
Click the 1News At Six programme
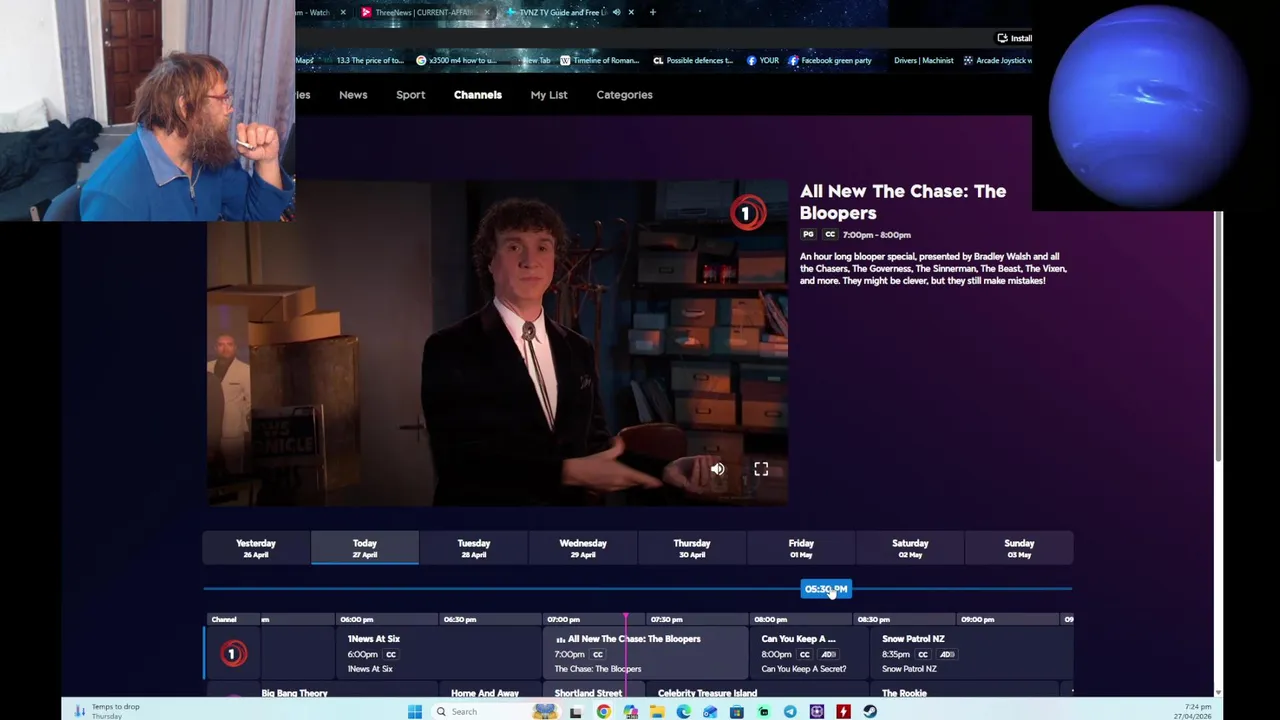tap(438, 654)
